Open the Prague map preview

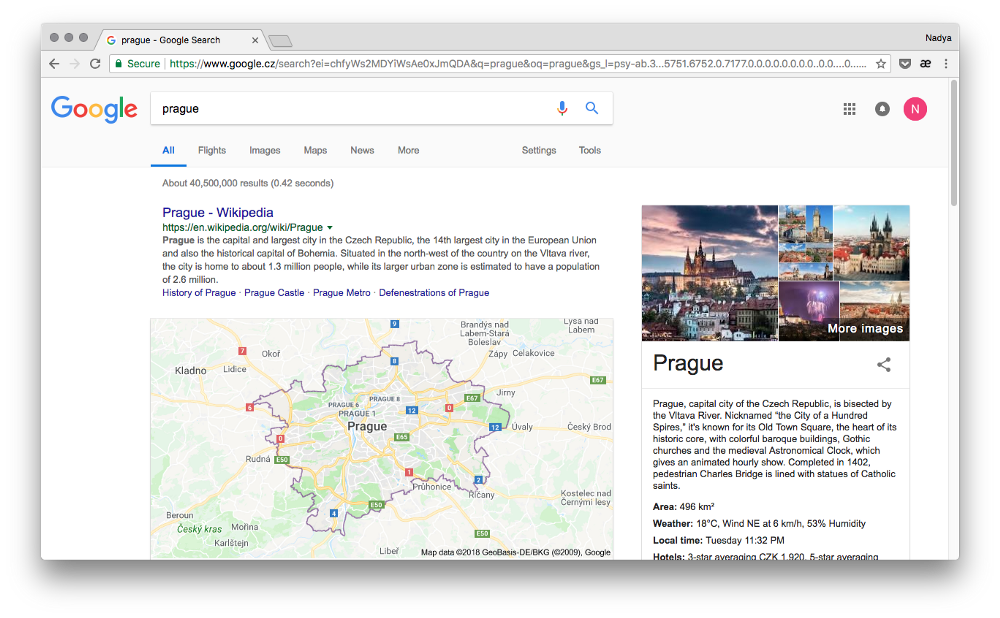point(382,439)
